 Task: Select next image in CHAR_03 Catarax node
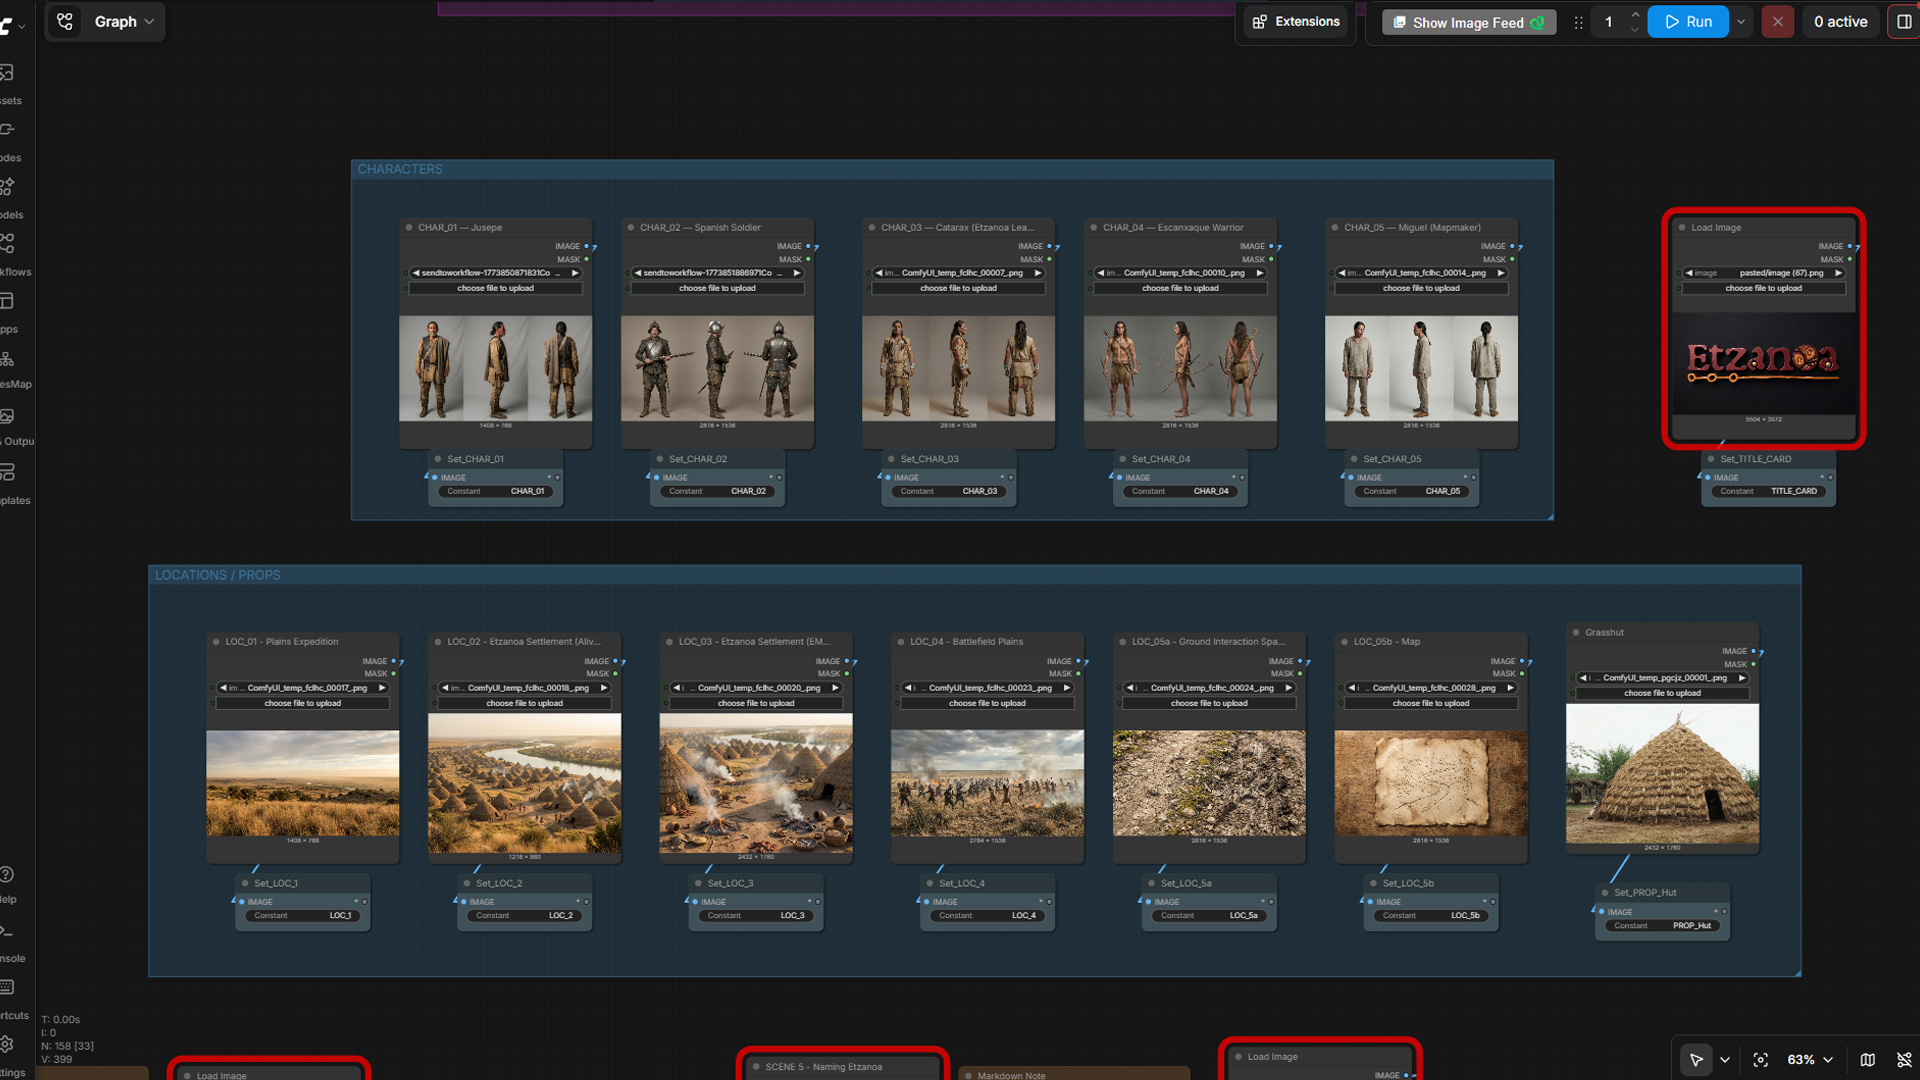pos(1038,272)
